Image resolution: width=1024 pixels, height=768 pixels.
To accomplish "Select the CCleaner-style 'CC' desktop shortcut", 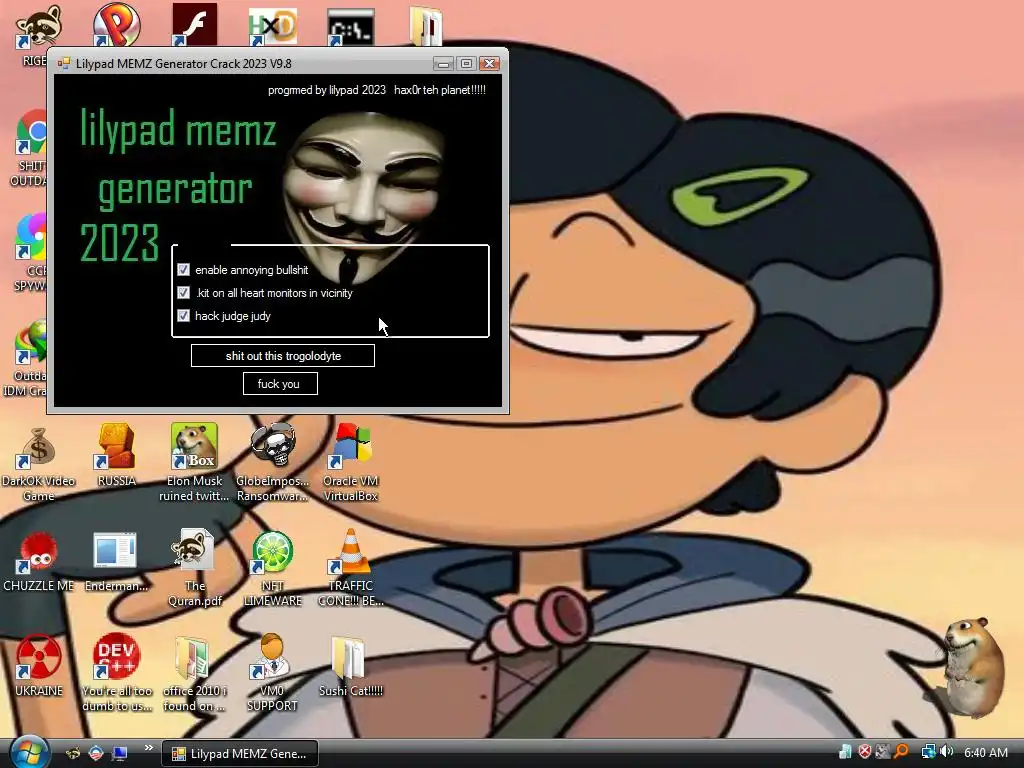I will [31, 237].
